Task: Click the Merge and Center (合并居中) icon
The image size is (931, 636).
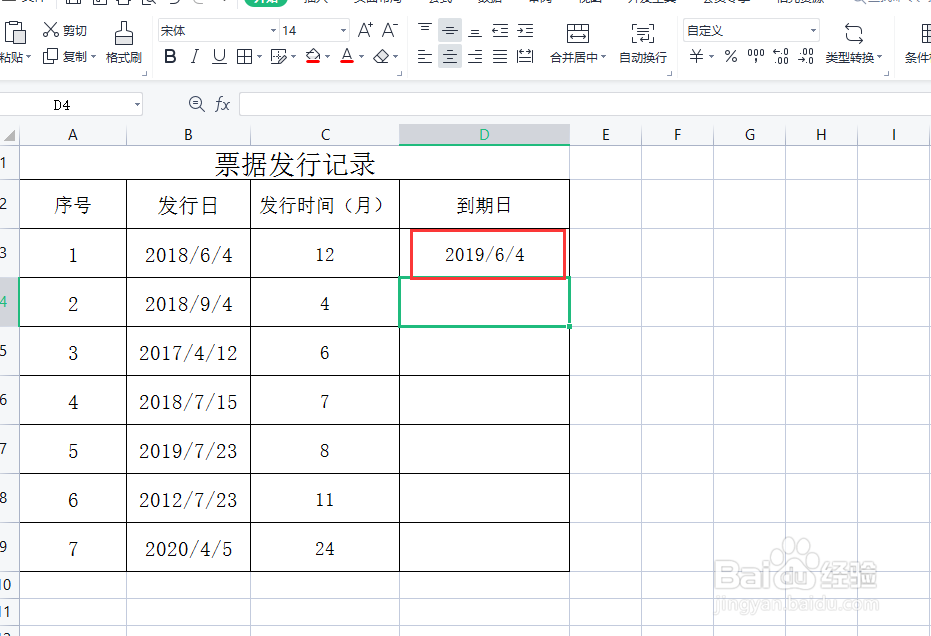Action: point(578,33)
